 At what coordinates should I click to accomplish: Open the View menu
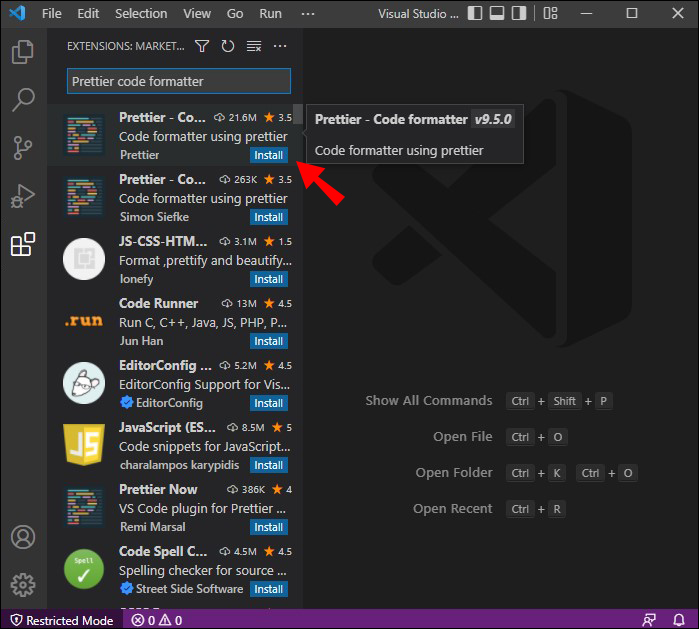tap(197, 14)
